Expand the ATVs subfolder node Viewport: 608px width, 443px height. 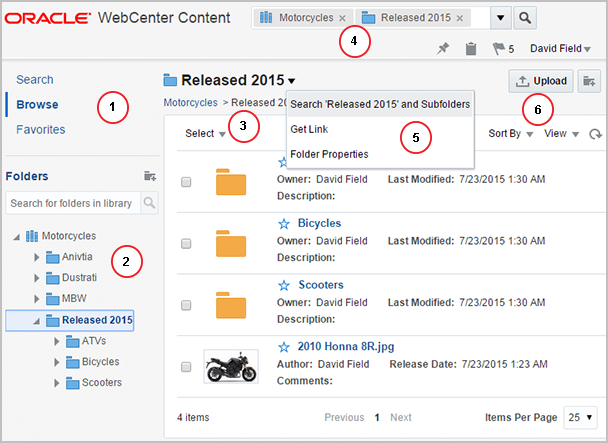point(57,341)
